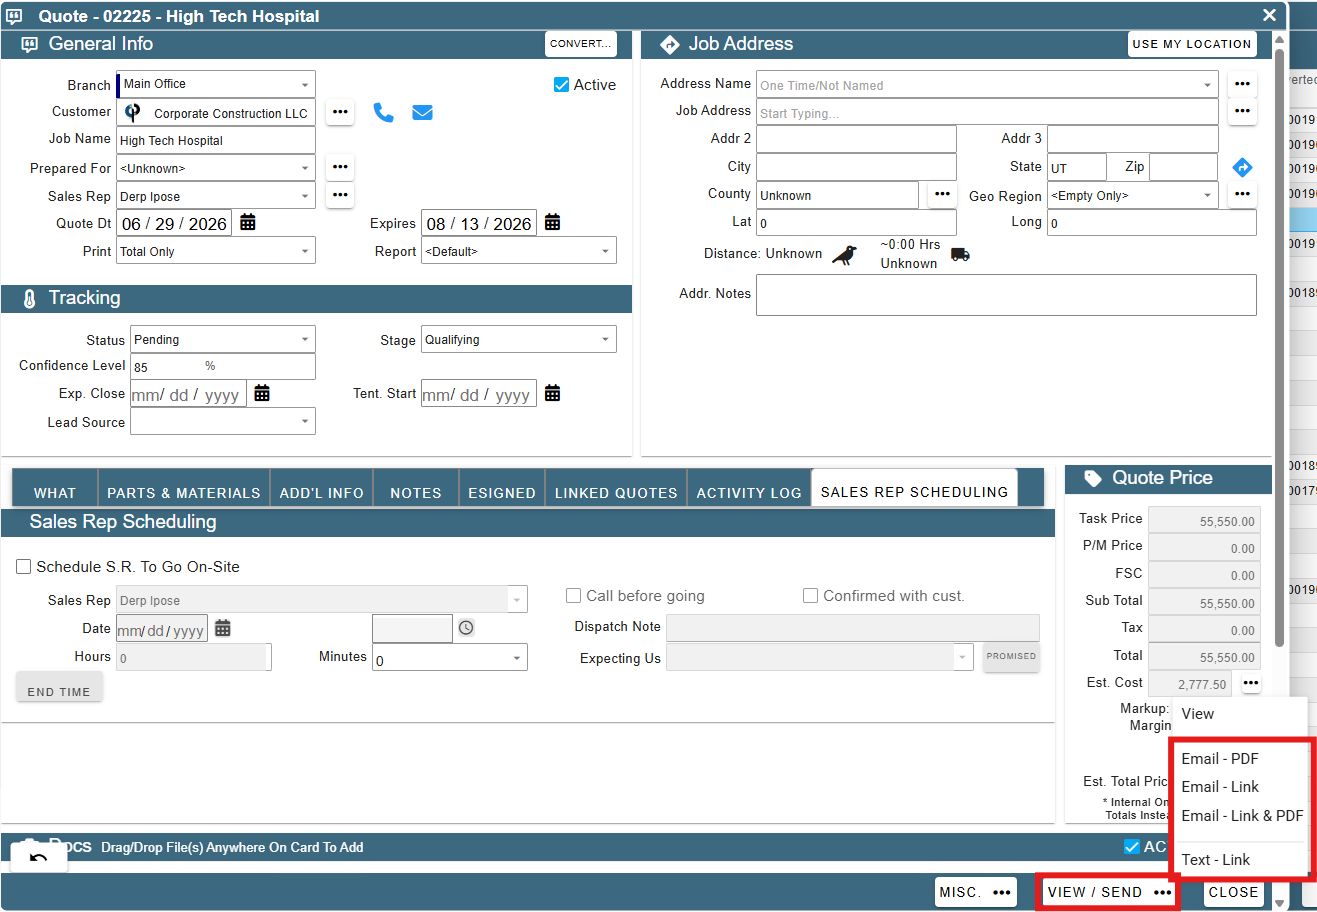Click the CLOSE button
This screenshot has width=1317, height=912.
point(1233,892)
